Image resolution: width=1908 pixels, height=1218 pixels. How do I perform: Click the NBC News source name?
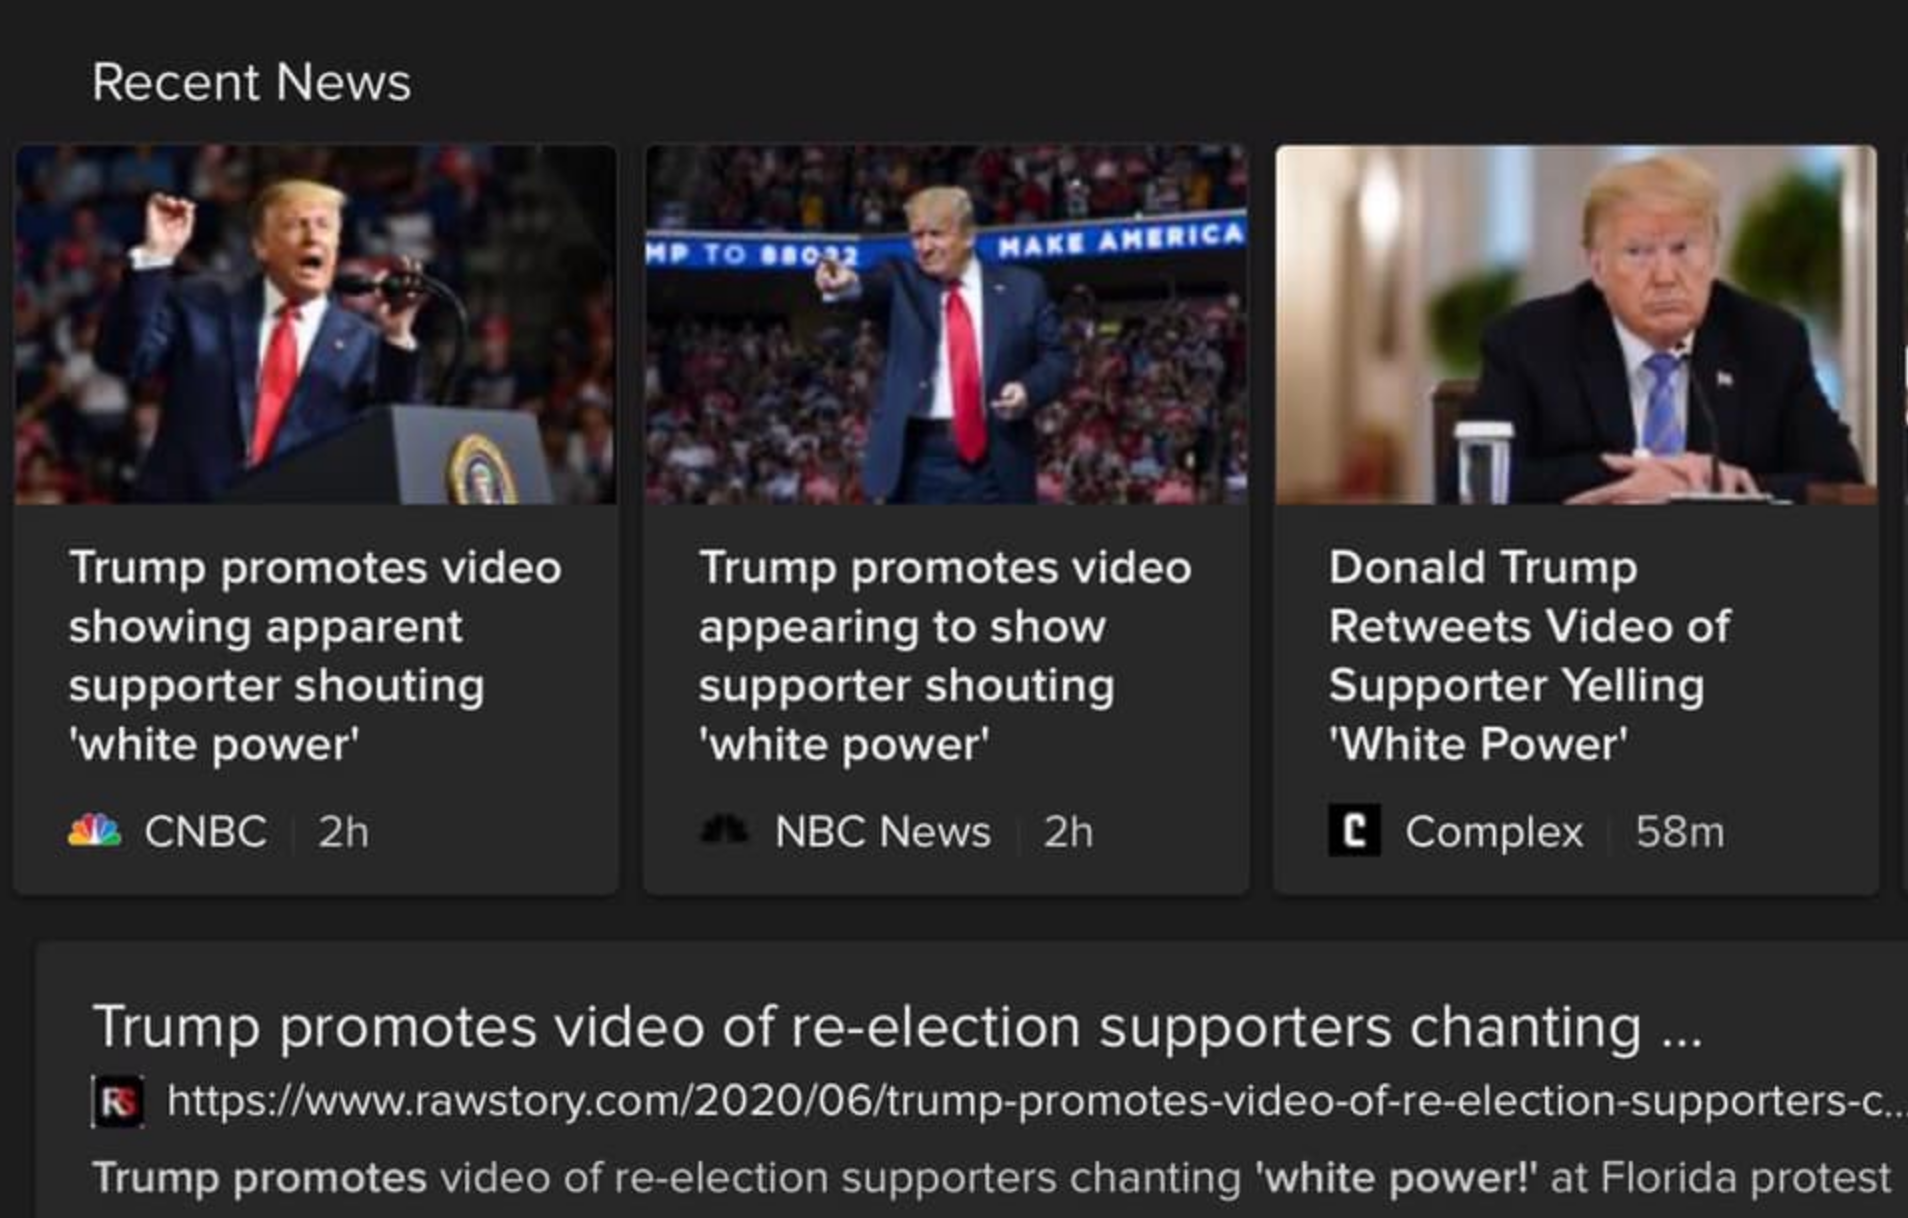883,831
